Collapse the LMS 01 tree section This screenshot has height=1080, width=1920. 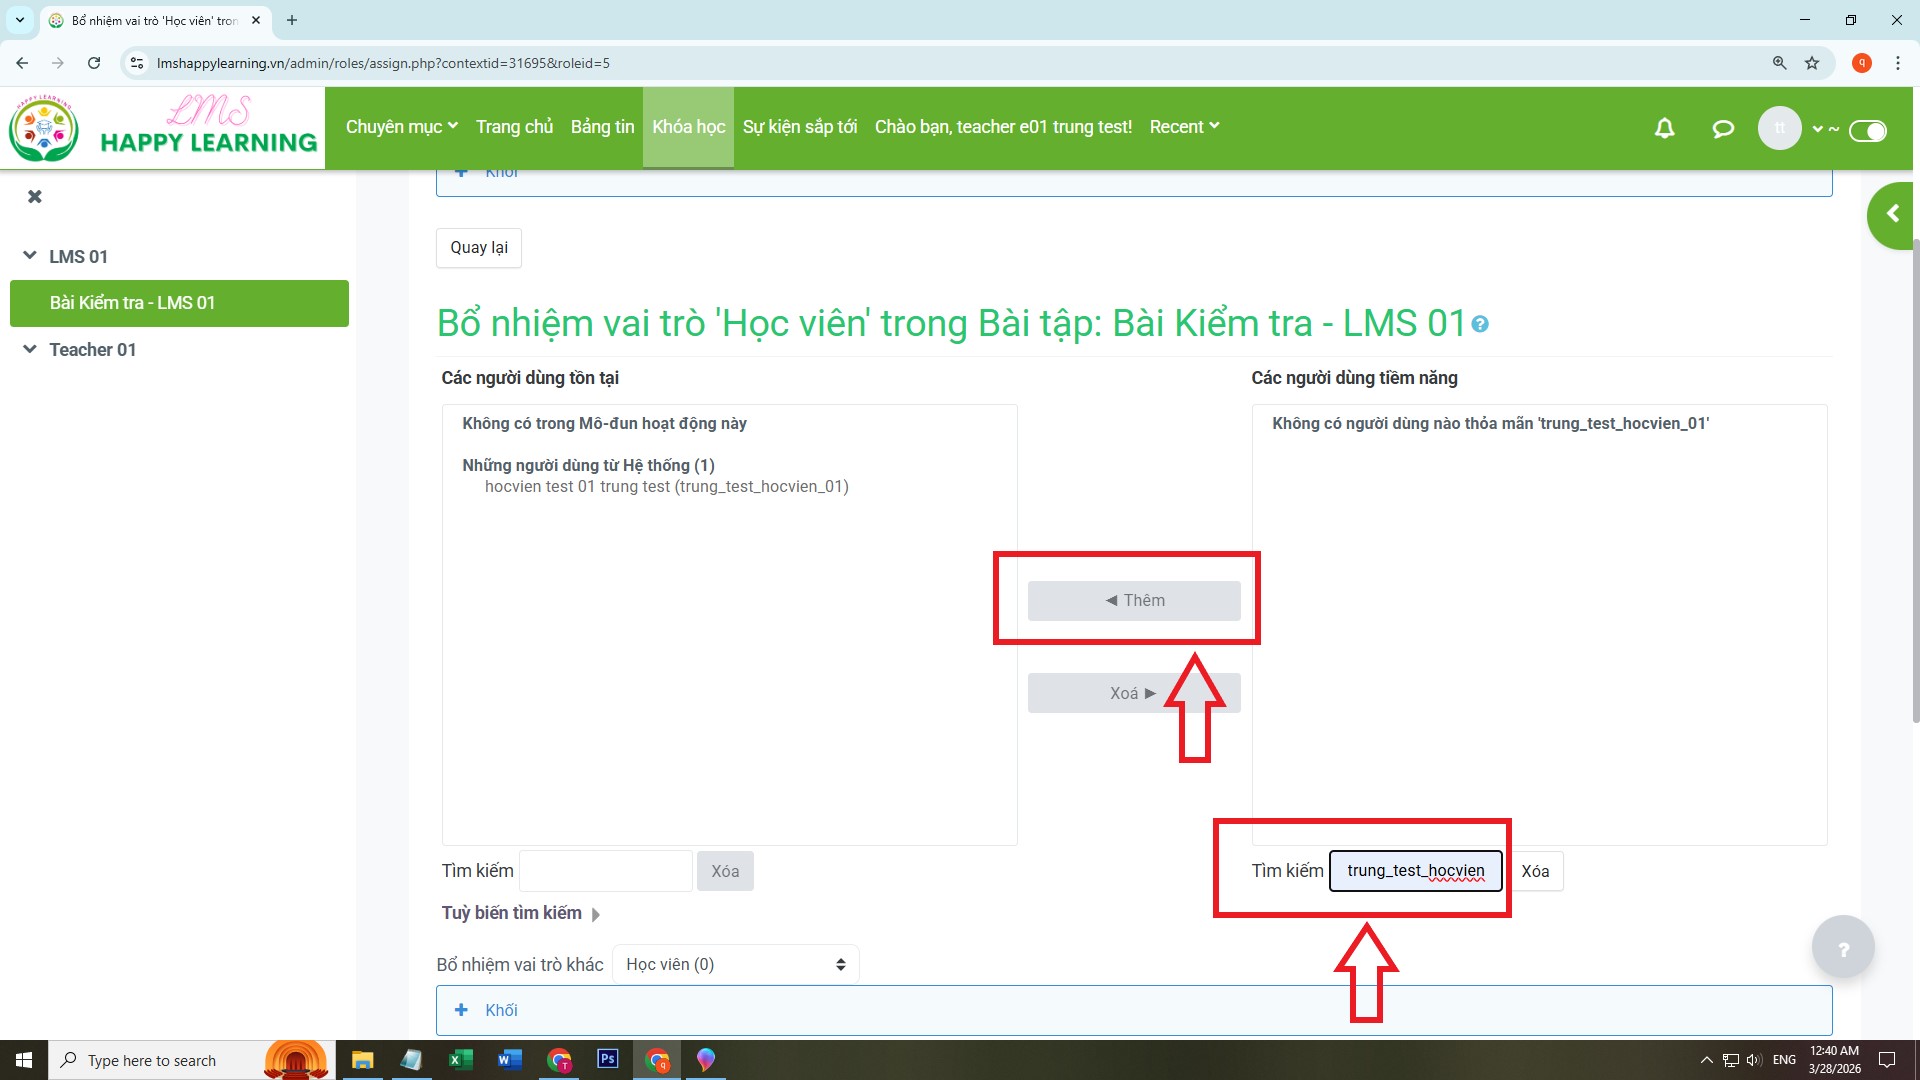[x=30, y=256]
